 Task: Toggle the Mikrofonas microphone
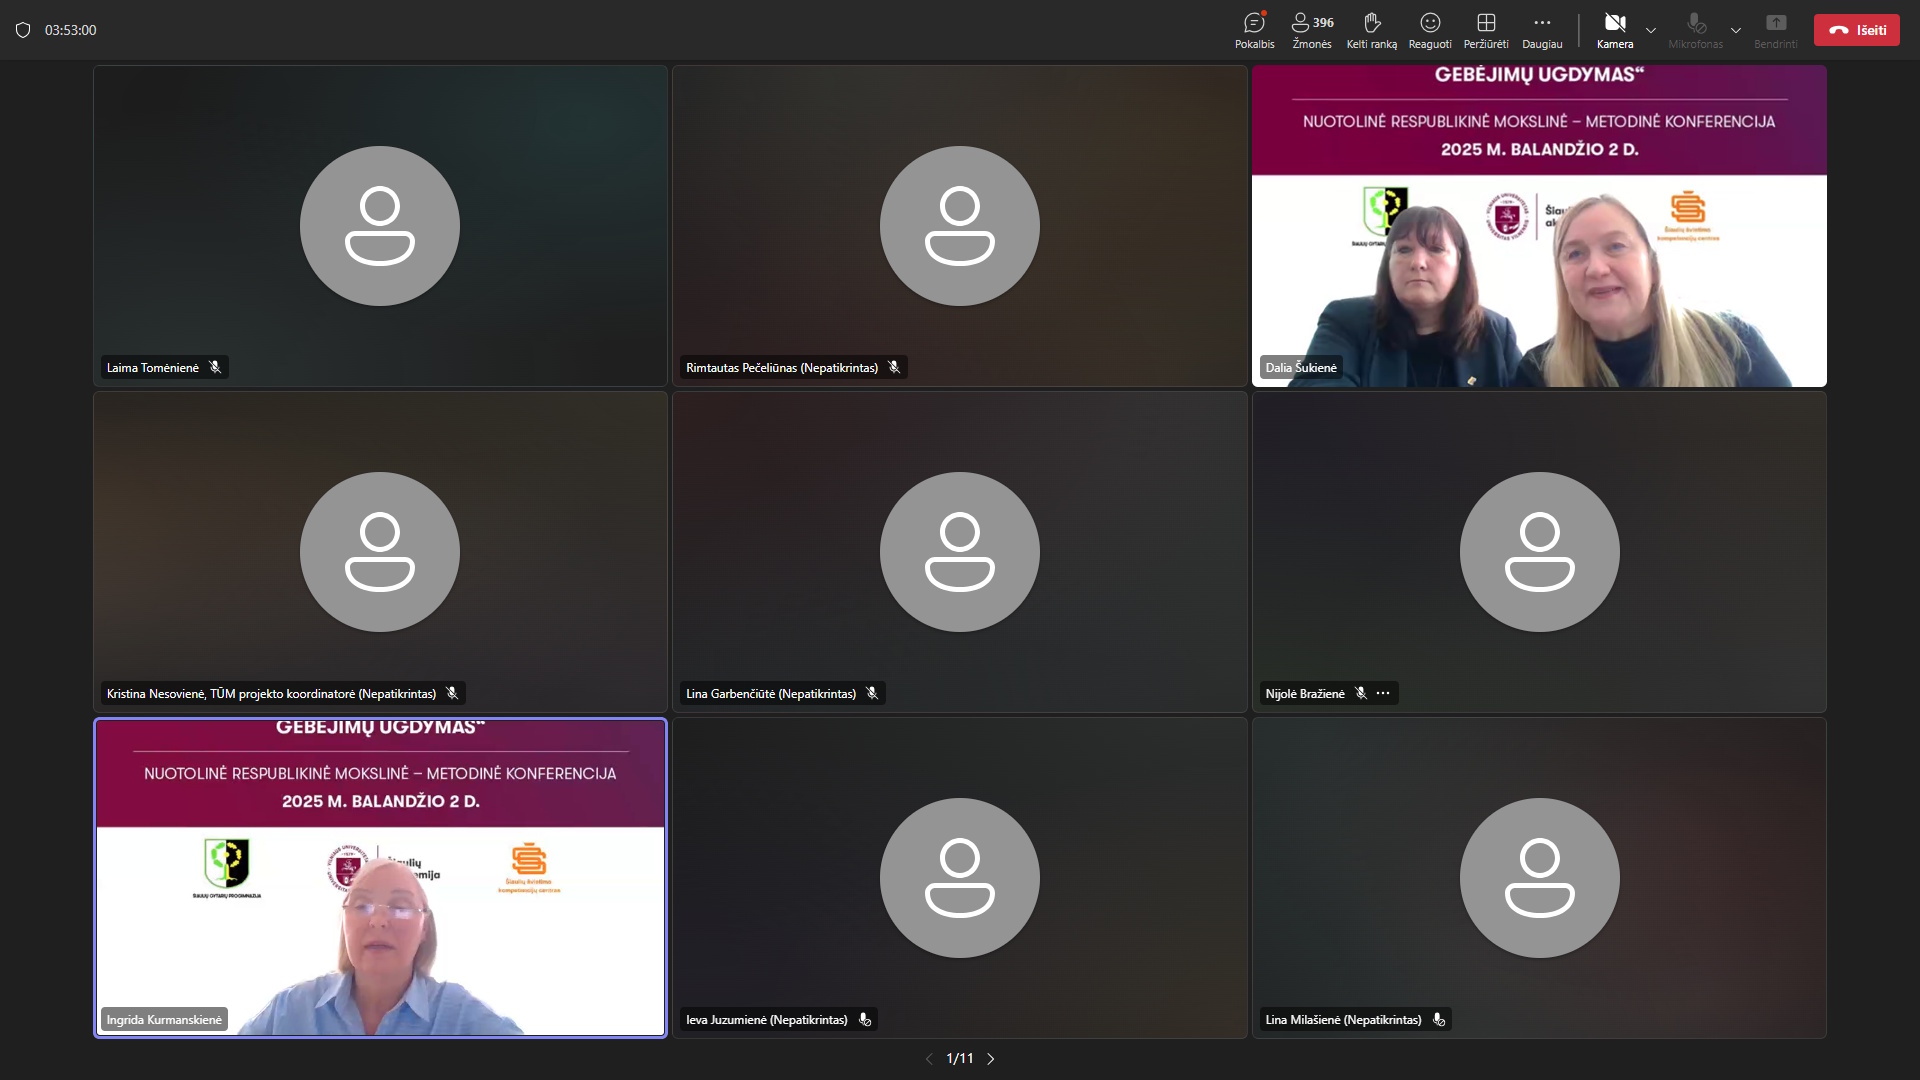1696,29
